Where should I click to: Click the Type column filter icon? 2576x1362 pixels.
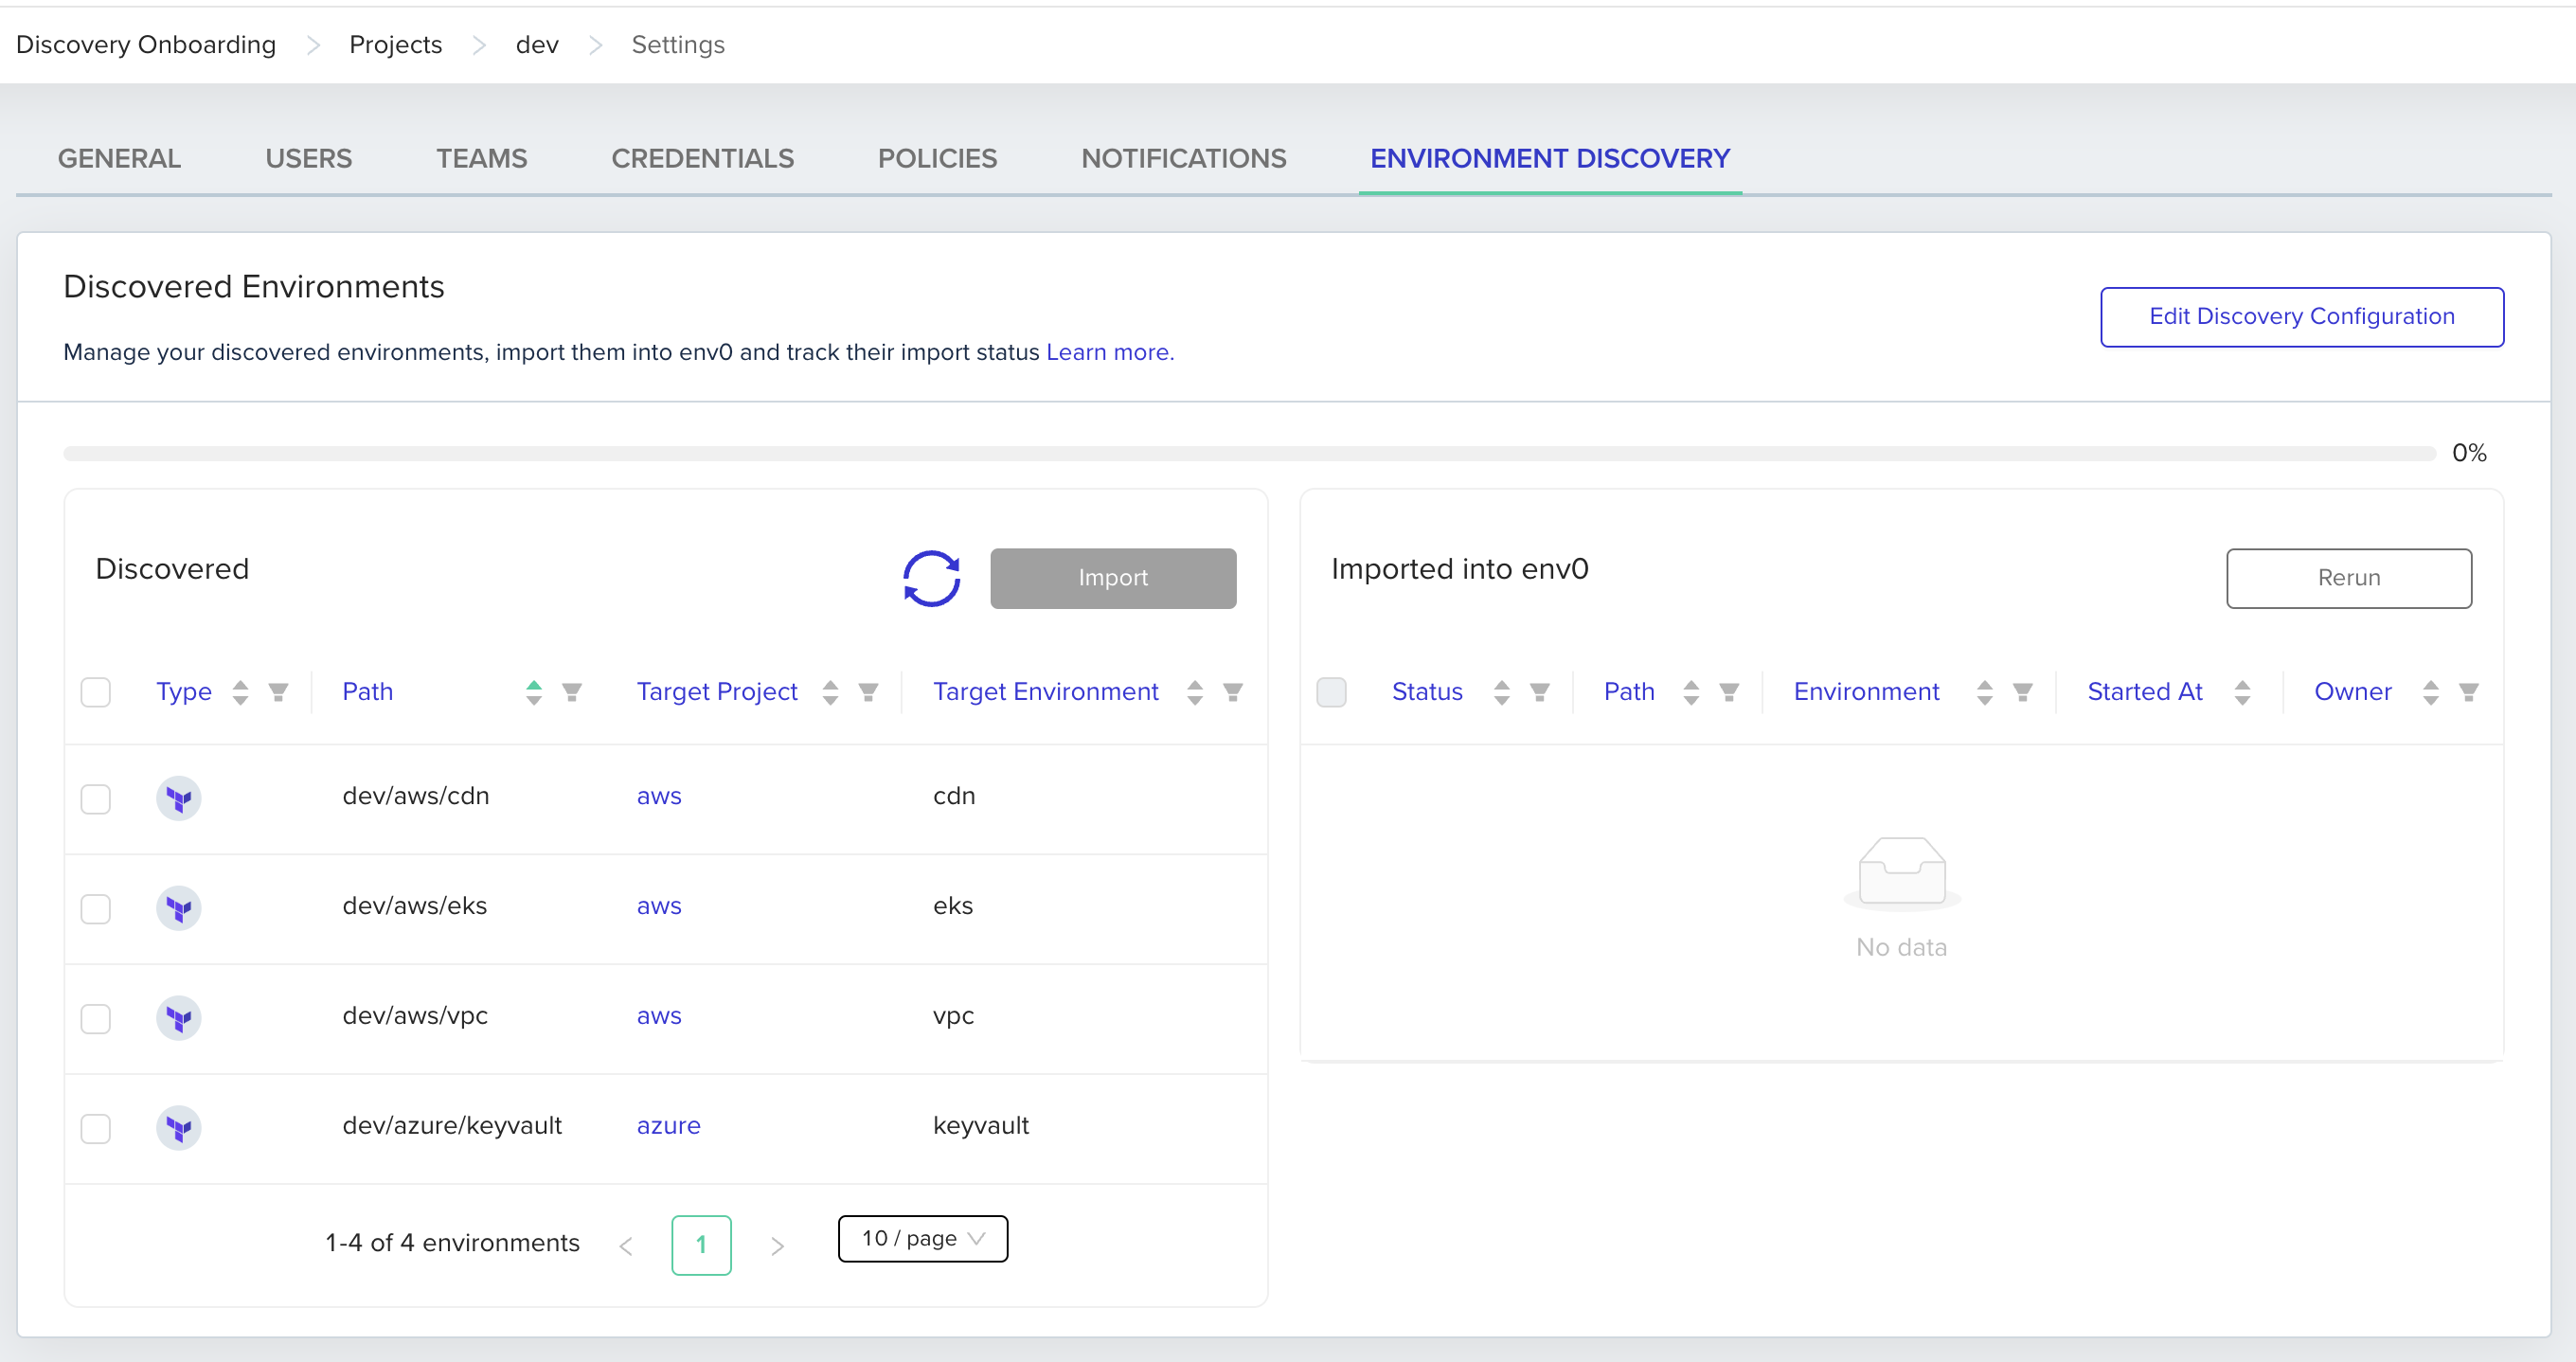tap(278, 692)
